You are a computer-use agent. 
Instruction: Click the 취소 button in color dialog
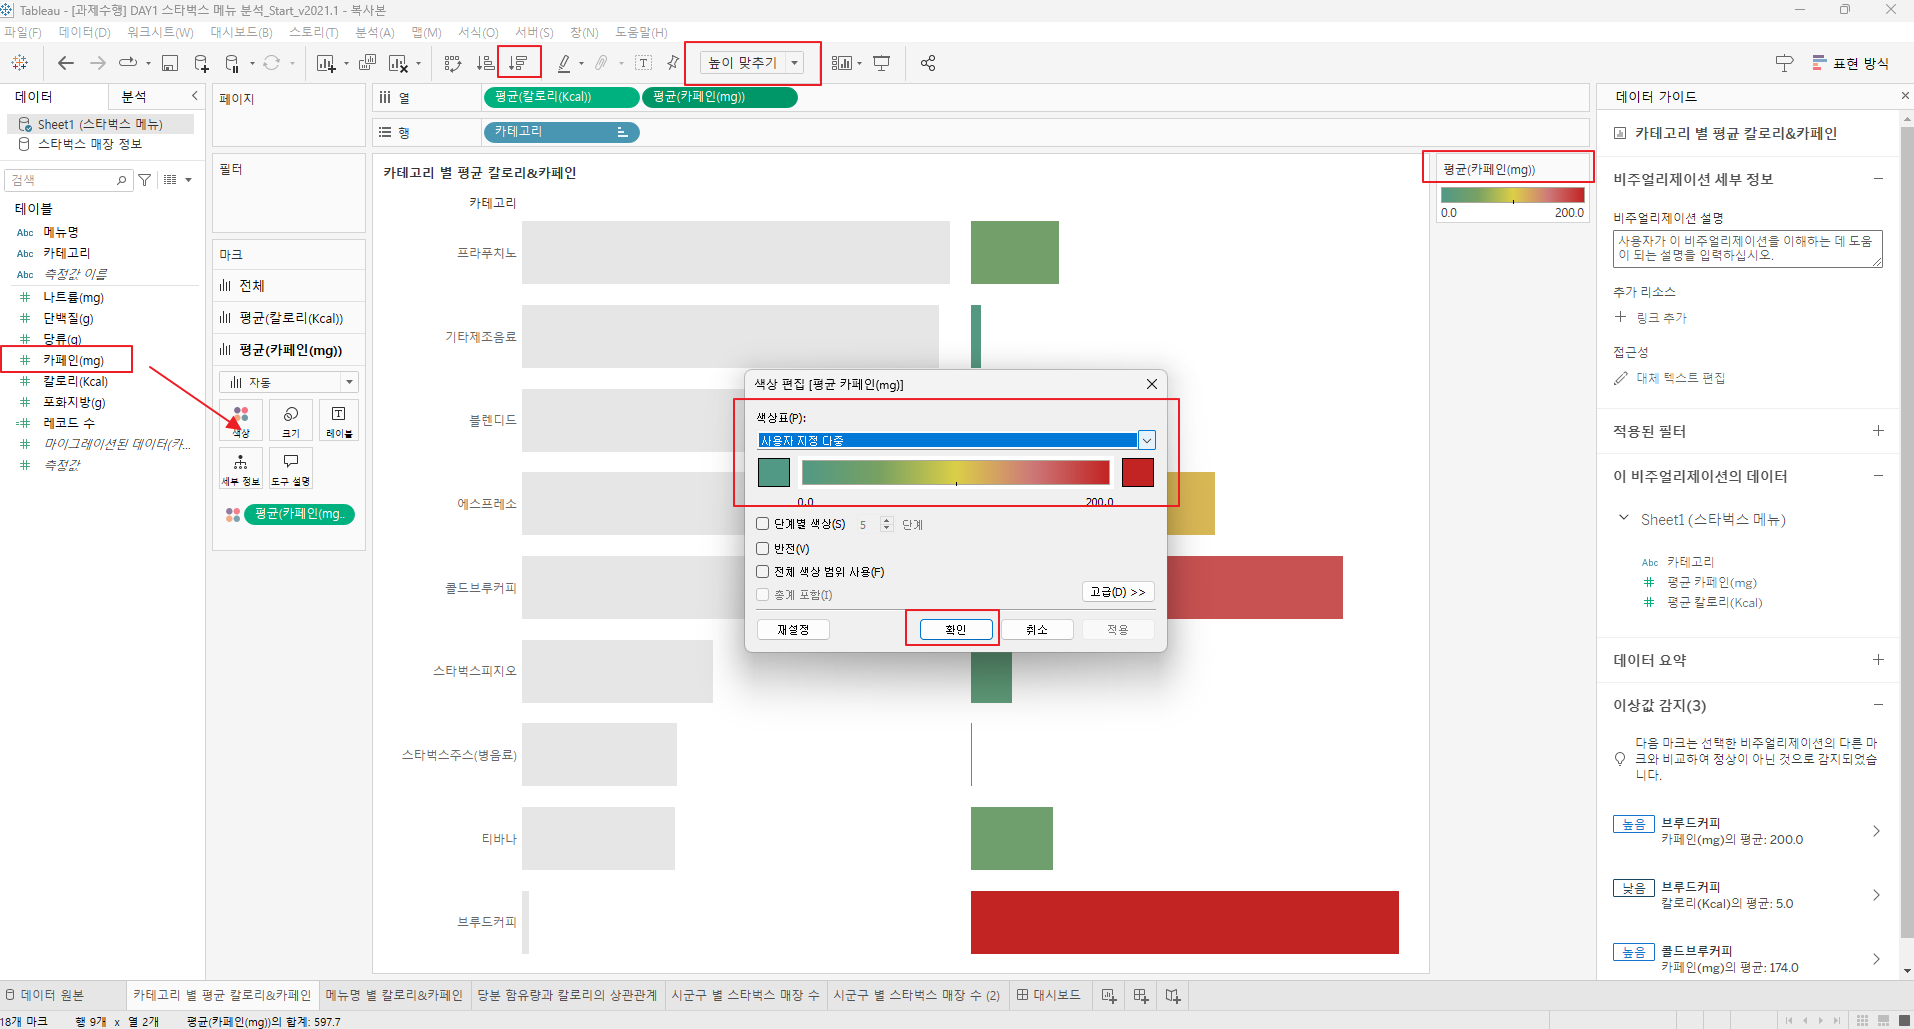pos(1037,630)
